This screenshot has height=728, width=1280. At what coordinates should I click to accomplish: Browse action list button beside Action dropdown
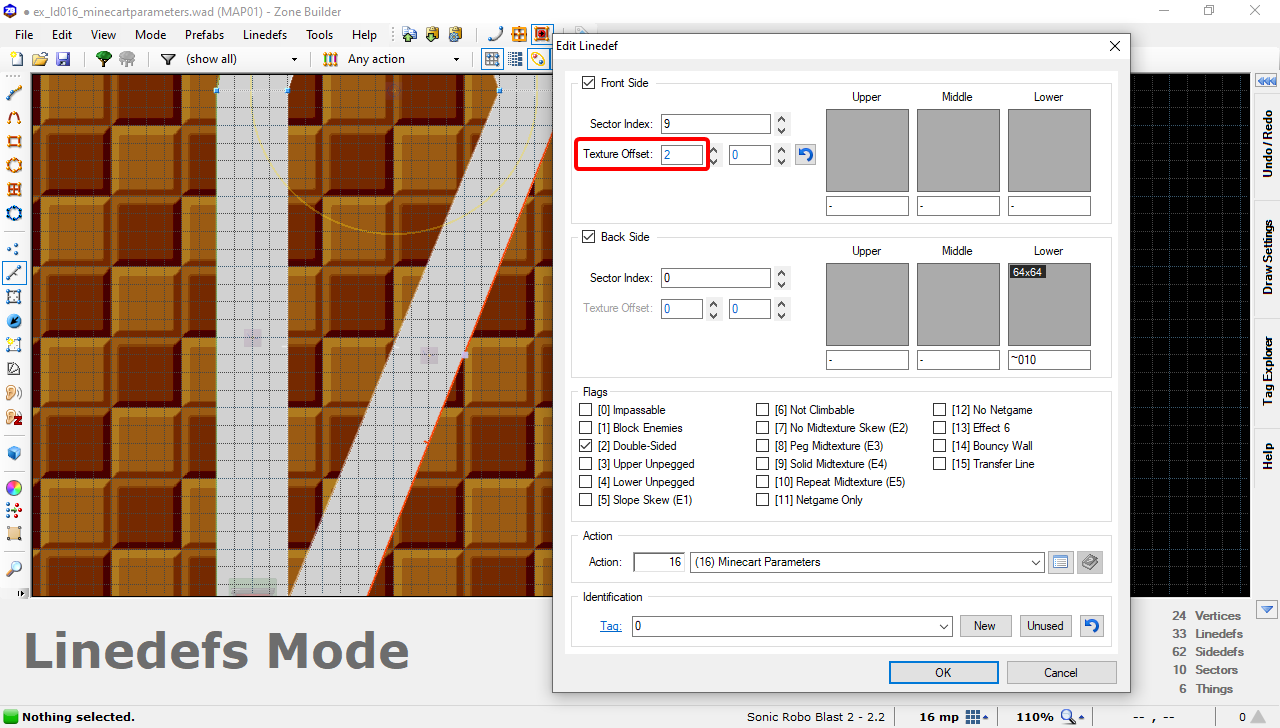click(x=1061, y=562)
